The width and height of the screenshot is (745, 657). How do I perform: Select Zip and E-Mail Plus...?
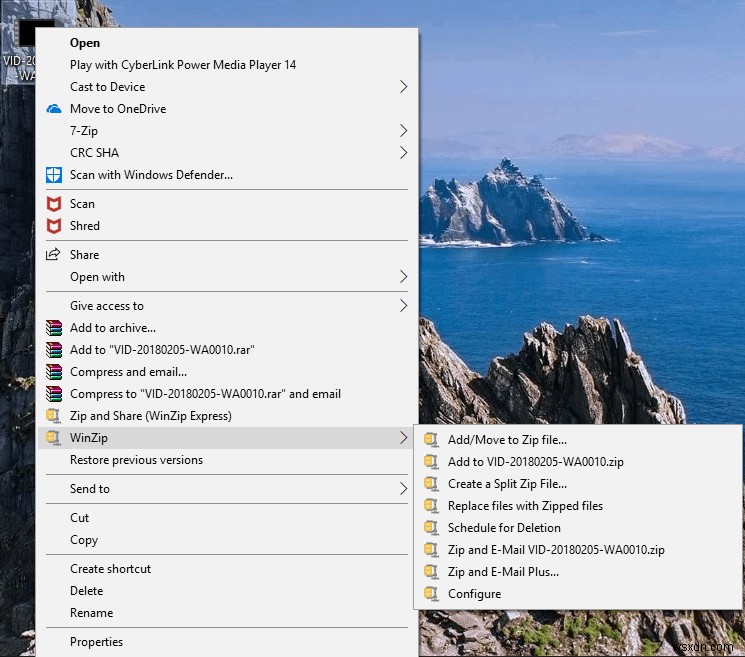578,571
